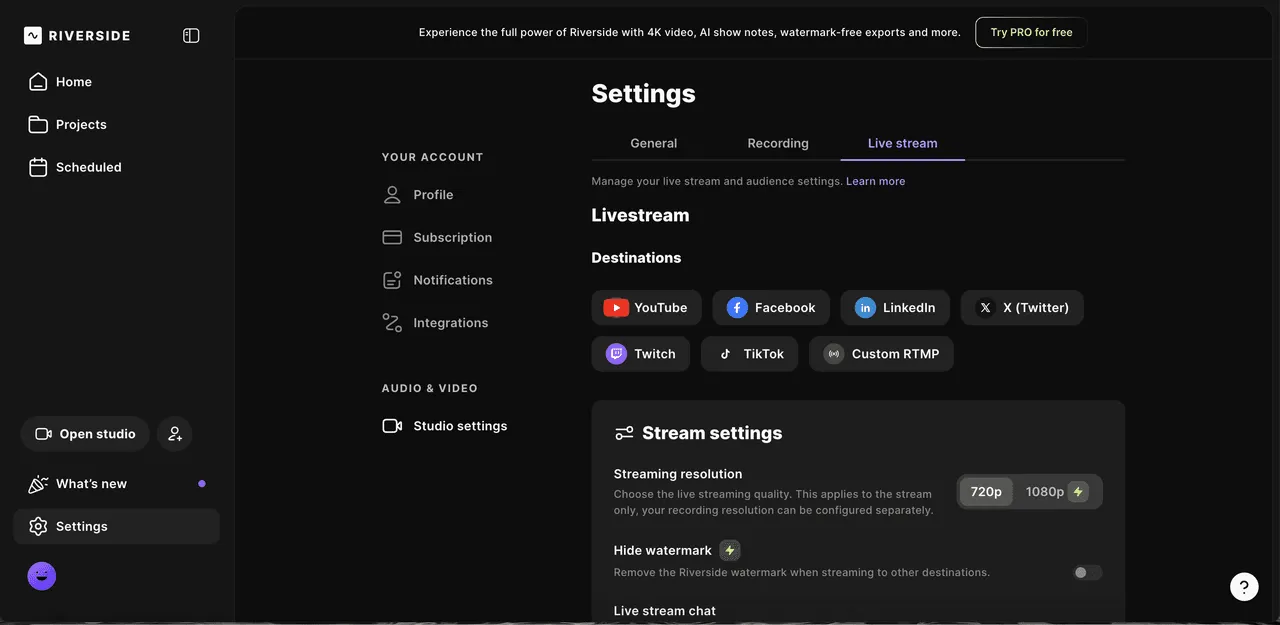
Task: Select 720p streaming resolution
Action: point(986,492)
